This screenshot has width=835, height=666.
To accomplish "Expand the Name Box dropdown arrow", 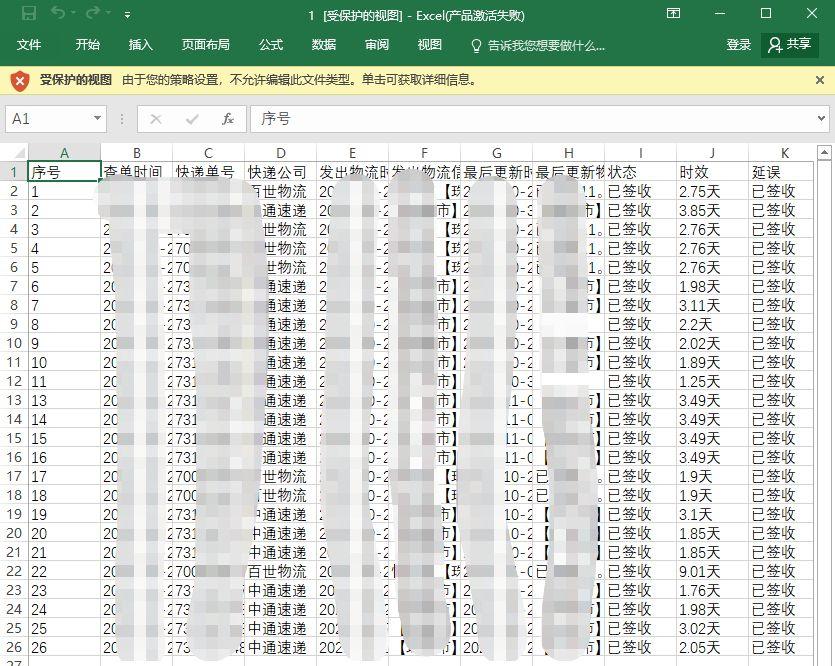I will click(x=97, y=118).
